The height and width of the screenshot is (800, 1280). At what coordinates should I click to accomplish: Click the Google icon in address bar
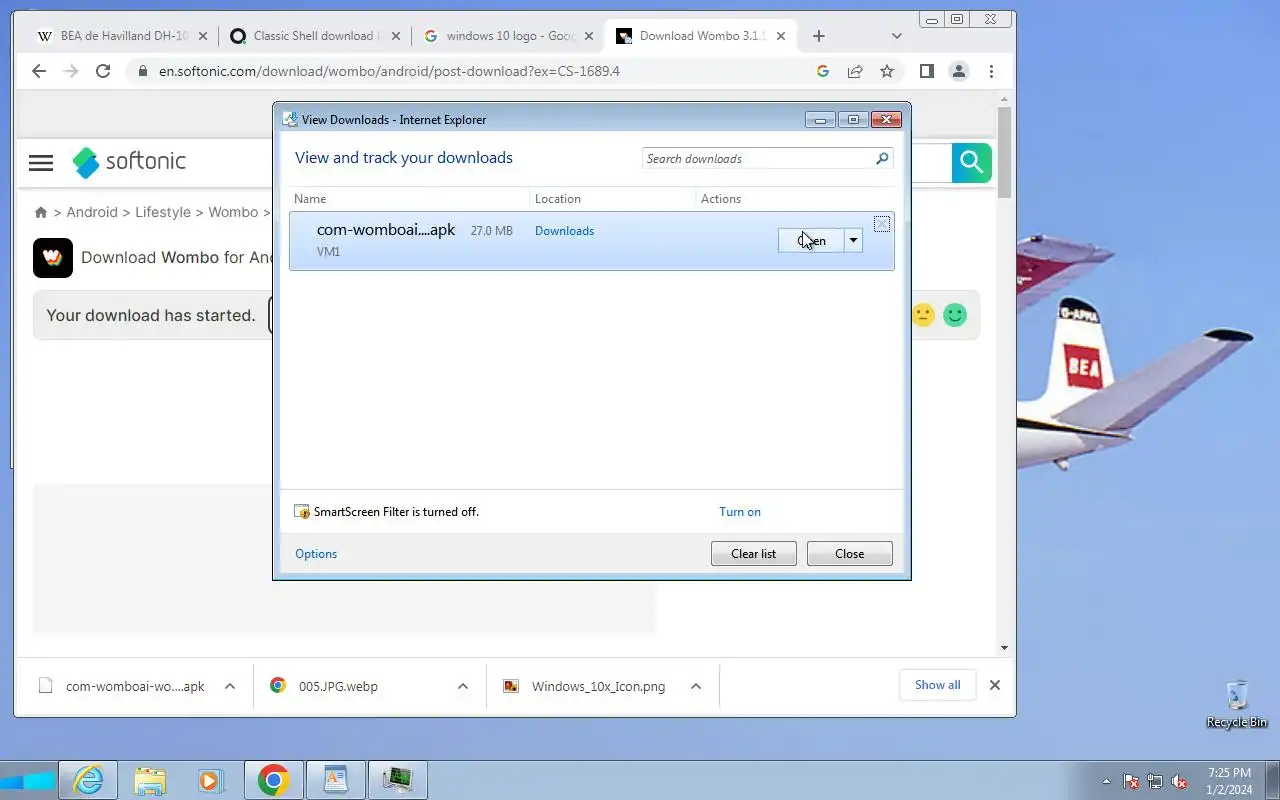(823, 71)
